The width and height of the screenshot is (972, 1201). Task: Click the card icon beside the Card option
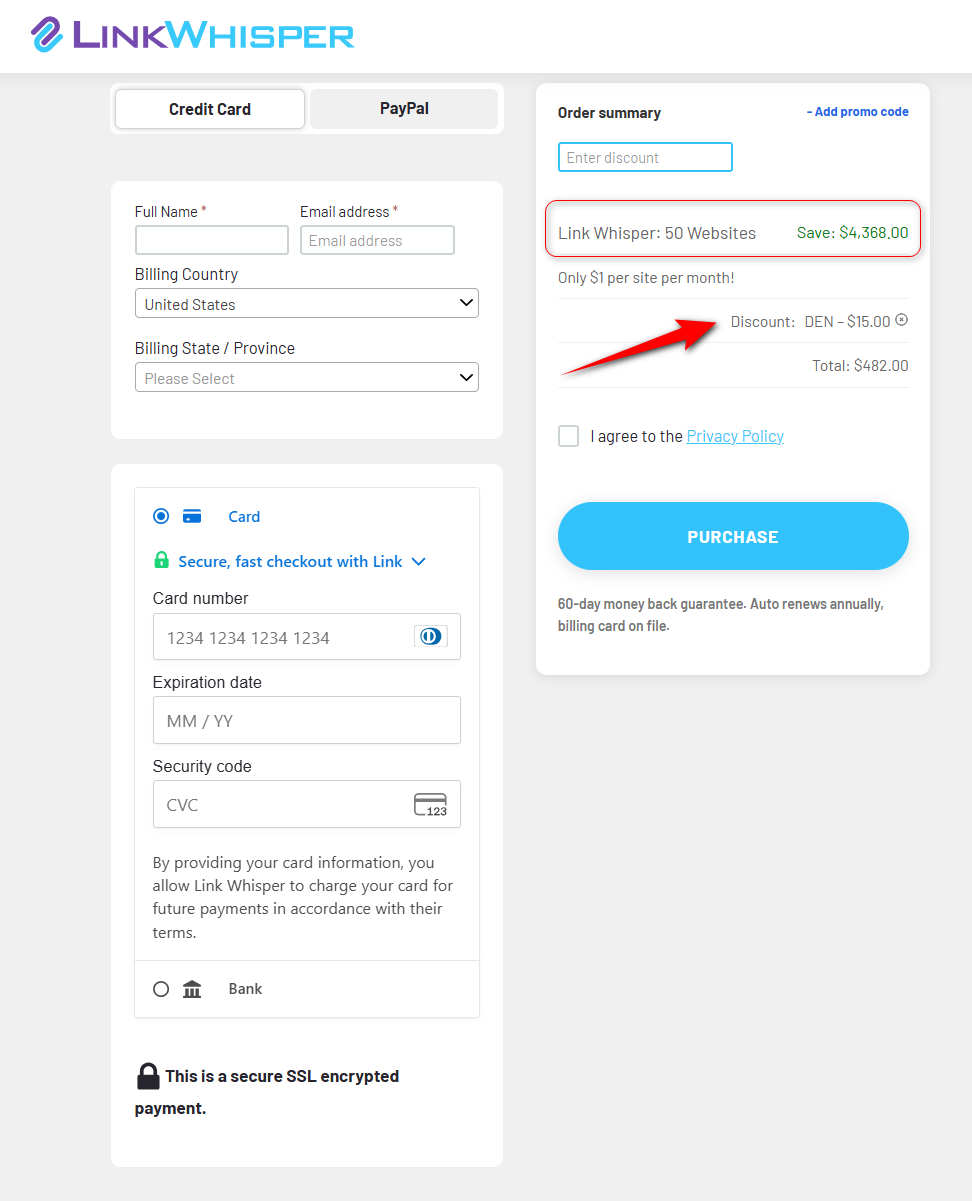tap(192, 516)
